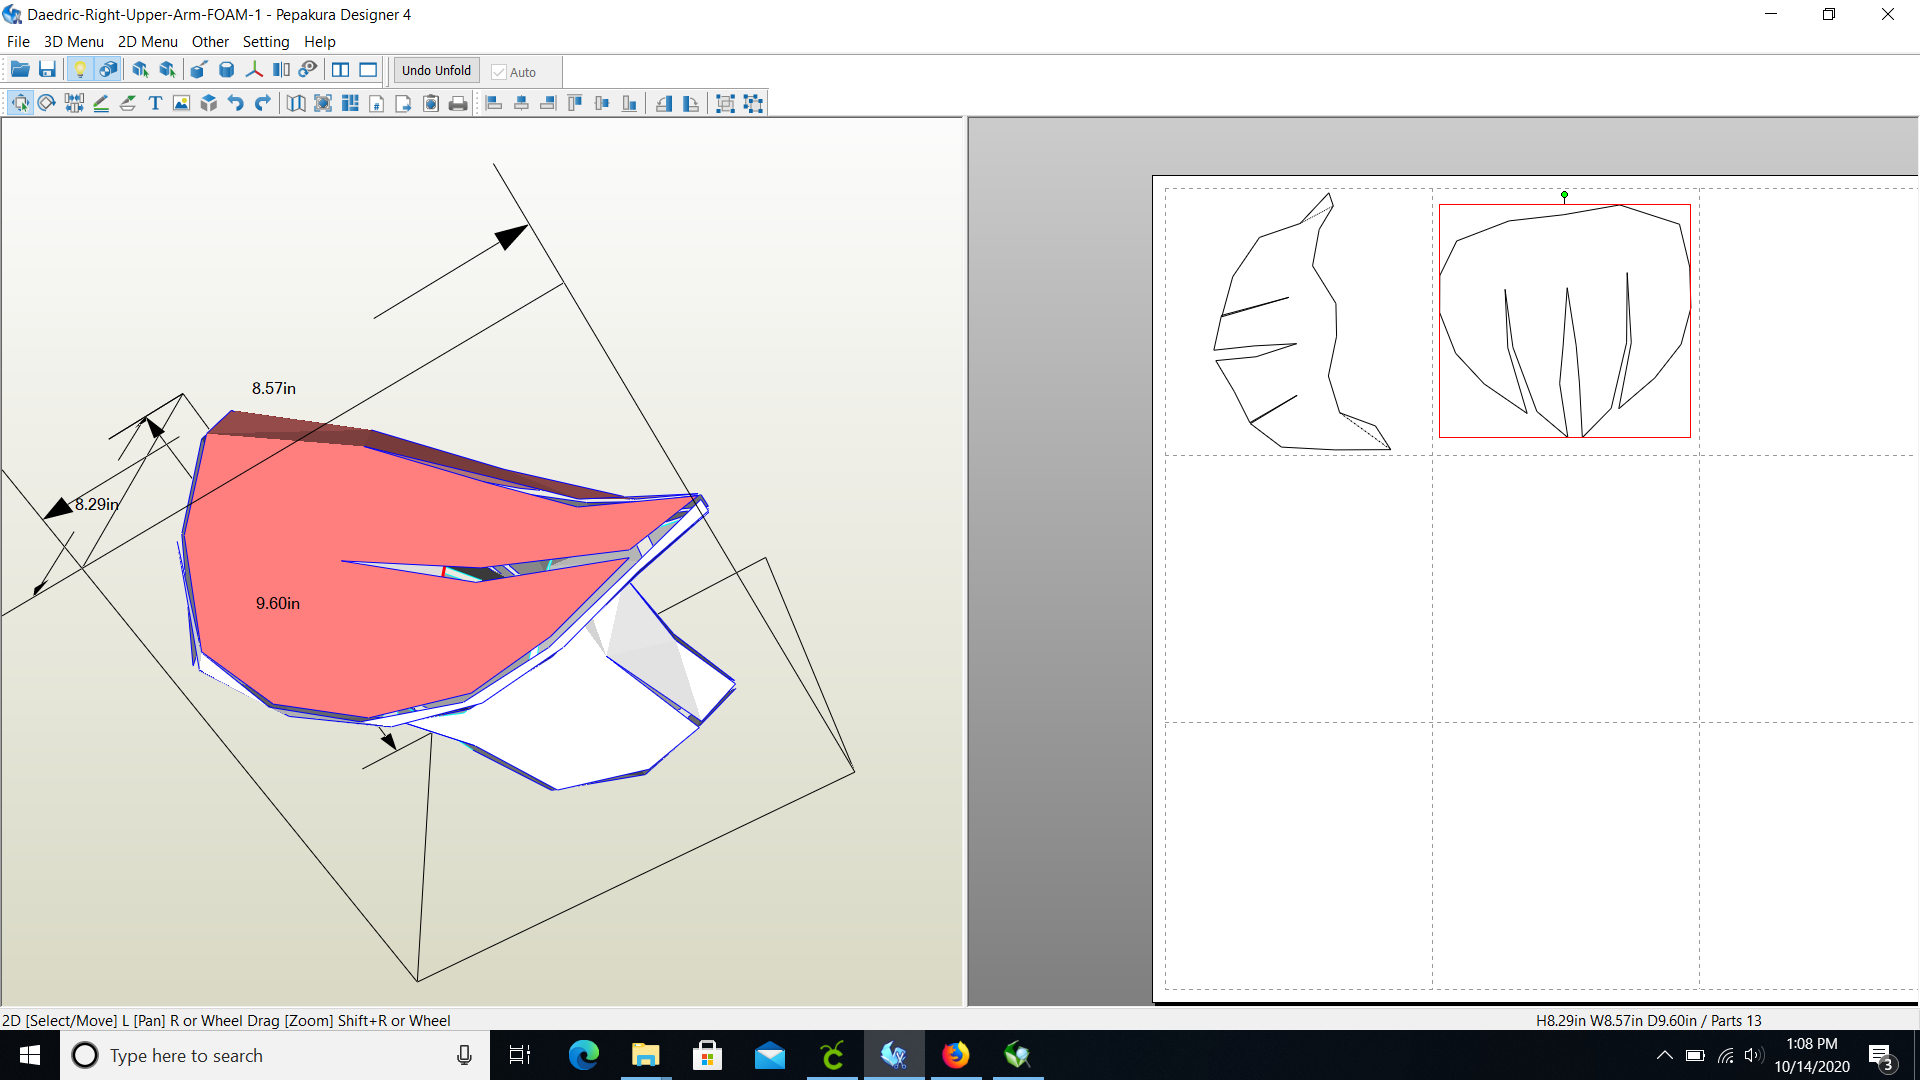Align selected parts to left
Image resolution: width=1920 pixels, height=1080 pixels.
click(x=494, y=103)
